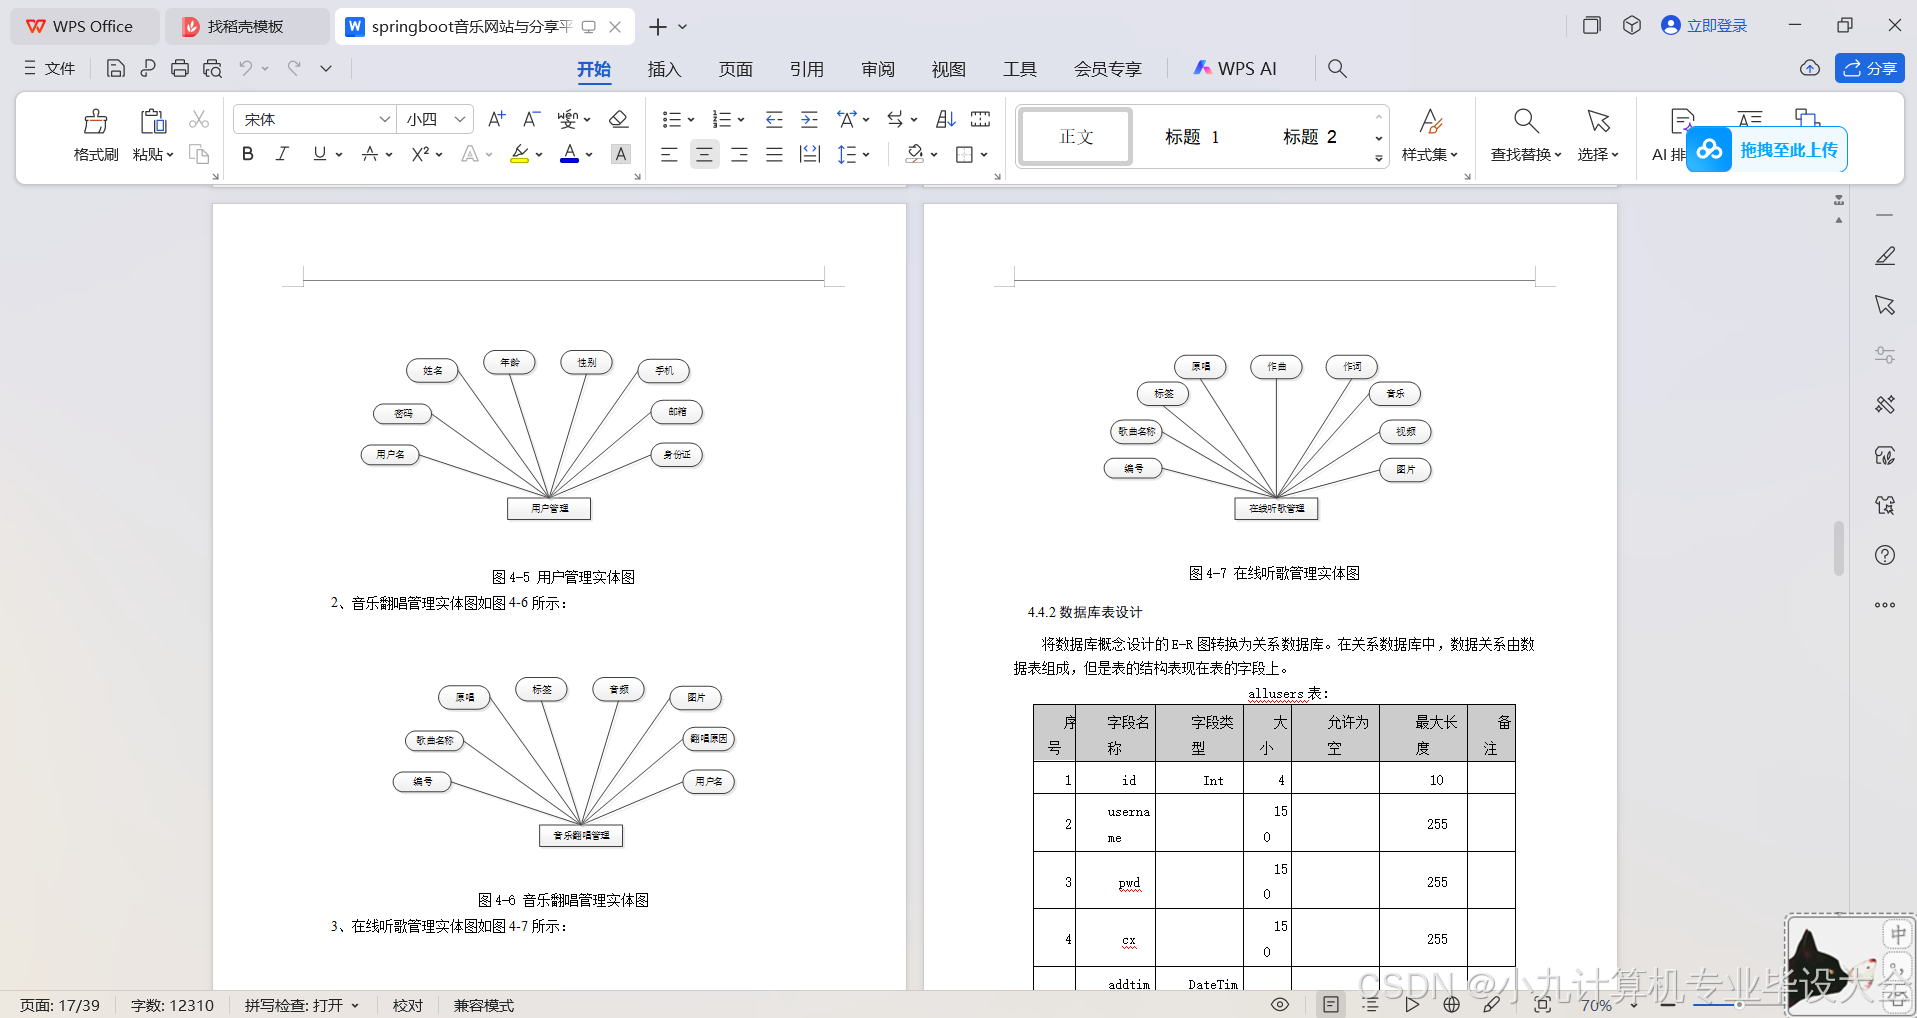Click the Undo arrow icon
Image resolution: width=1917 pixels, height=1018 pixels.
tap(245, 68)
